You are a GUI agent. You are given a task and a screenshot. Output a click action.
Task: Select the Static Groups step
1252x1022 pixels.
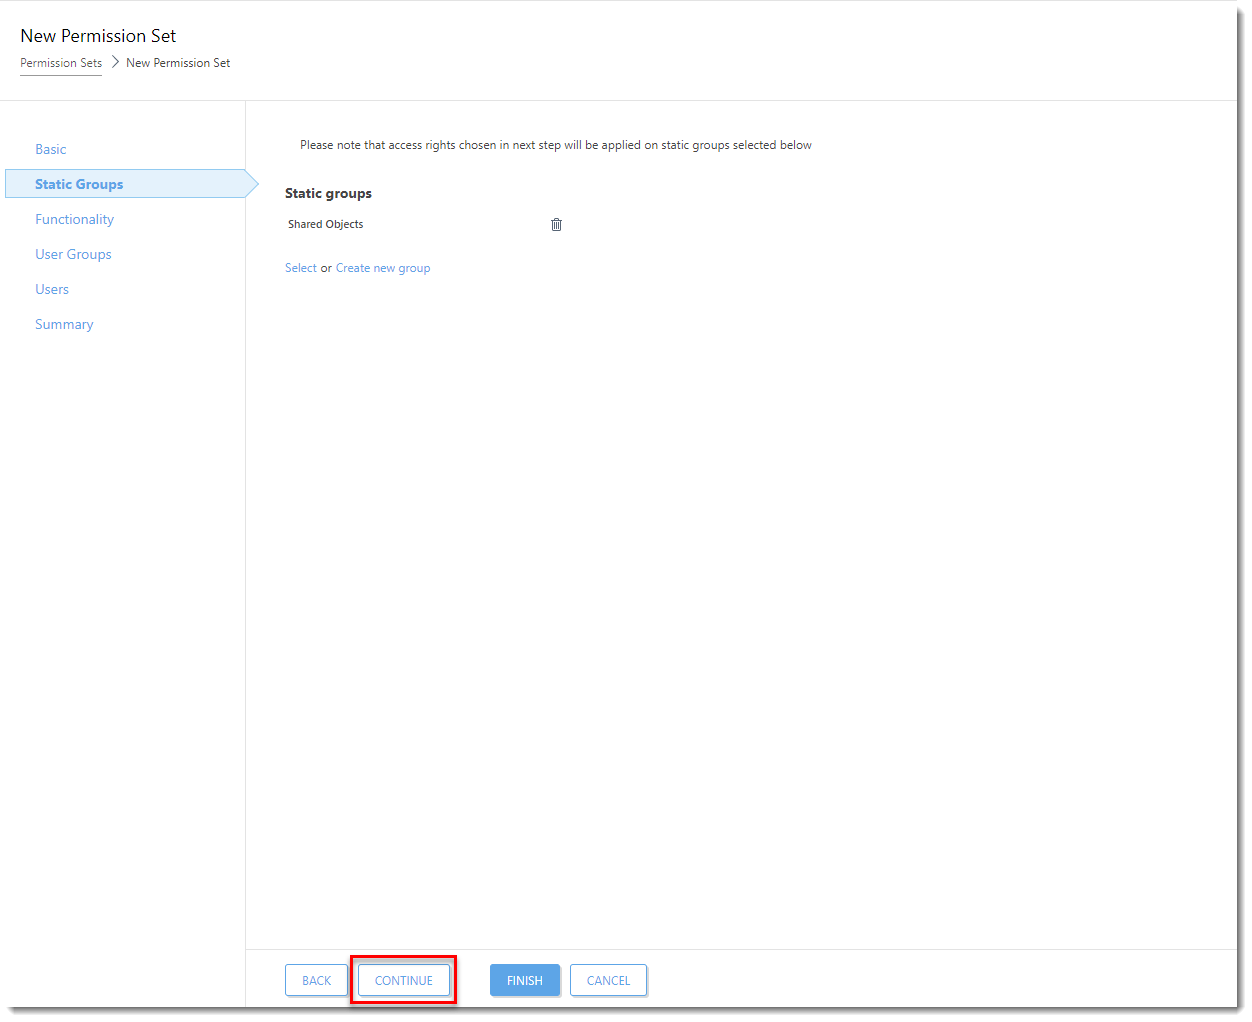[79, 184]
